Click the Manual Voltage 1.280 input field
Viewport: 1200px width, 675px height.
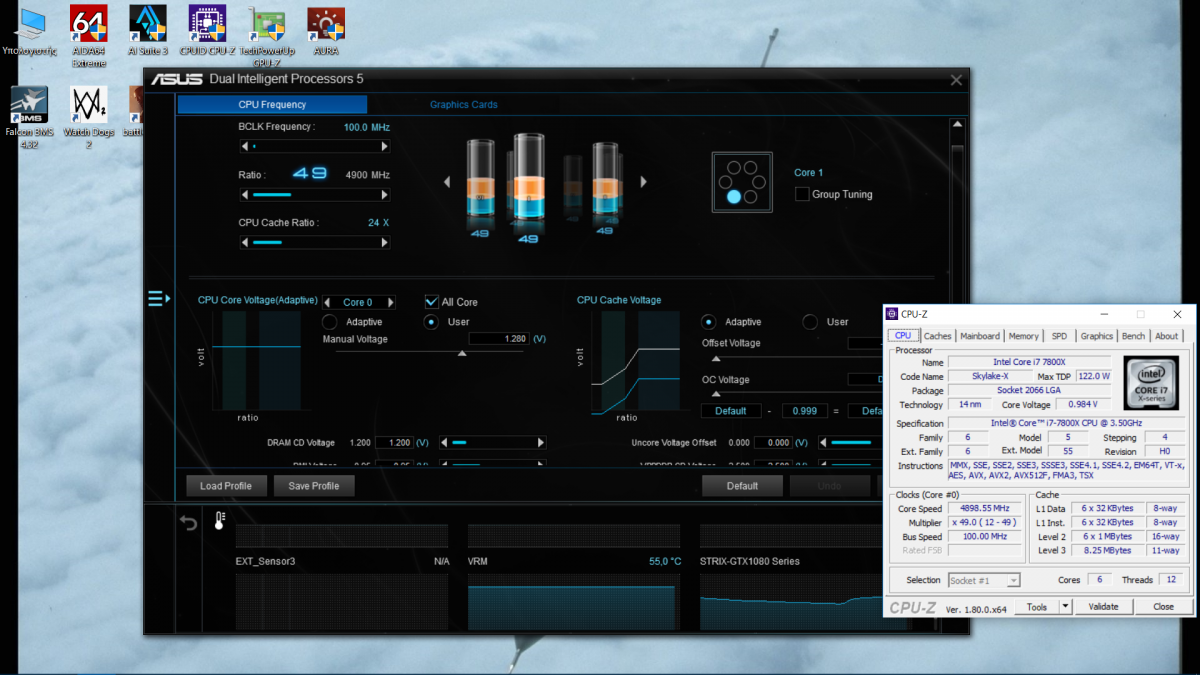coord(498,339)
